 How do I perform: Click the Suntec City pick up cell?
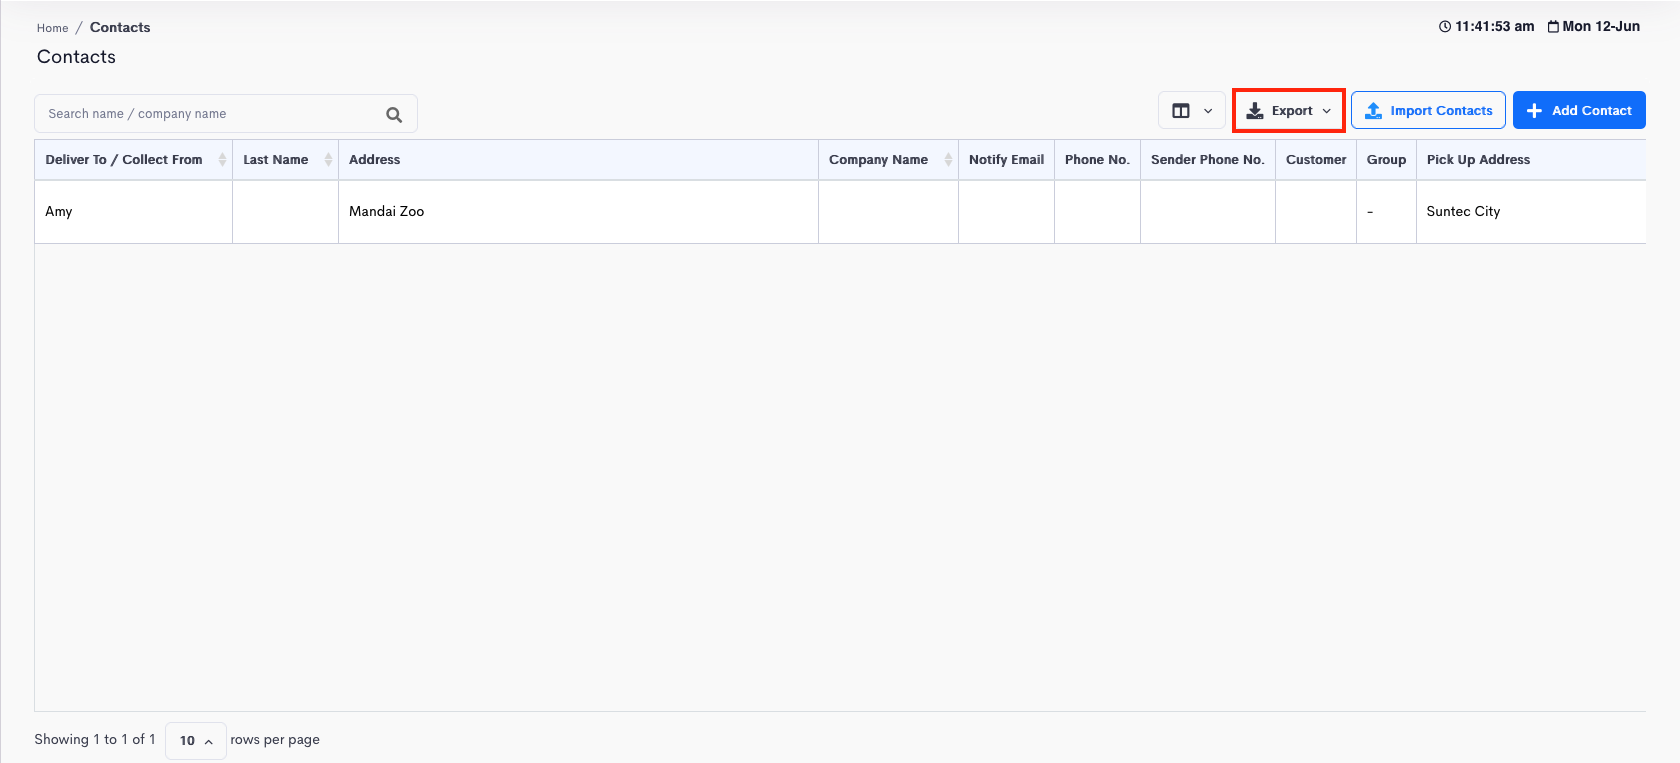pos(1531,212)
